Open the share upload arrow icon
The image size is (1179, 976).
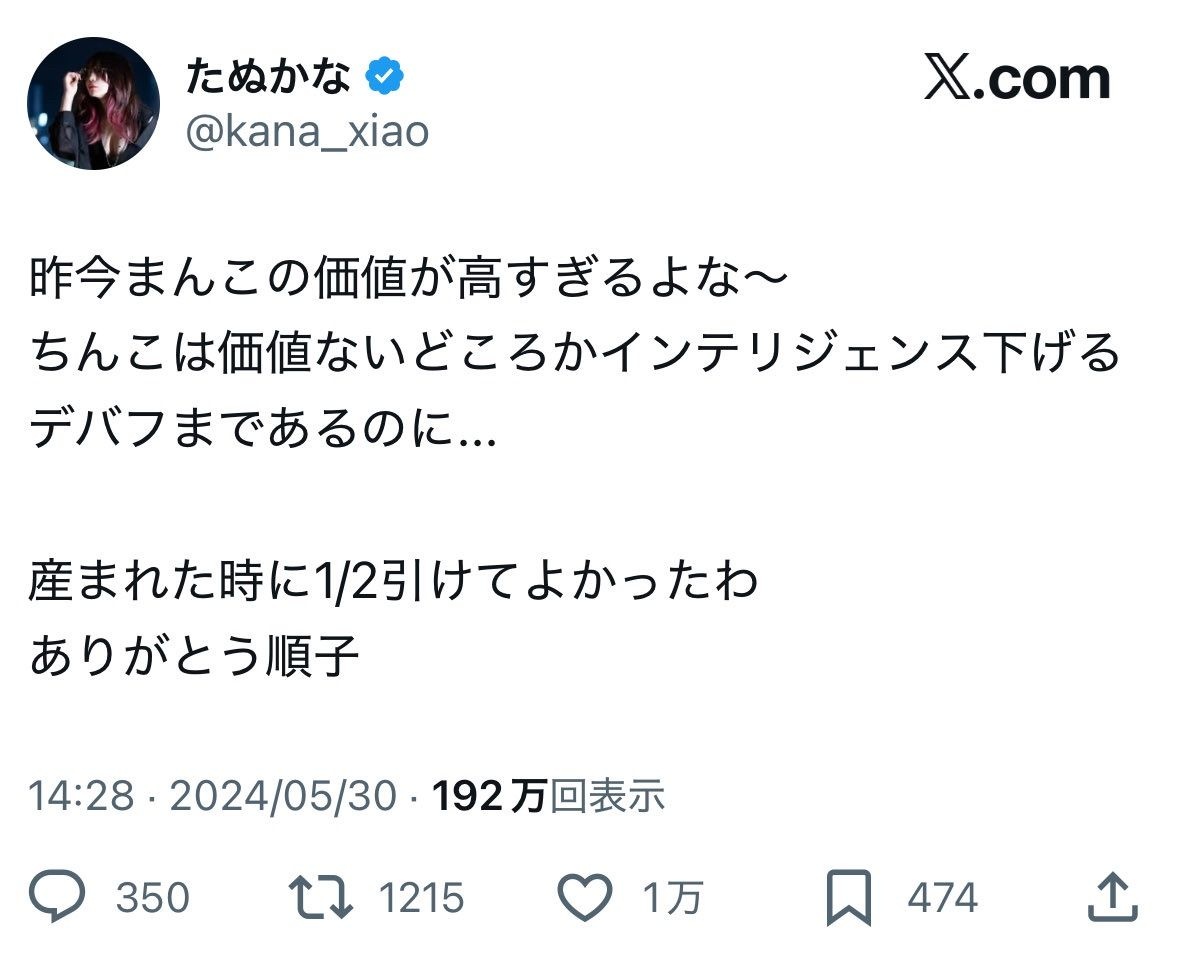pos(1111,898)
